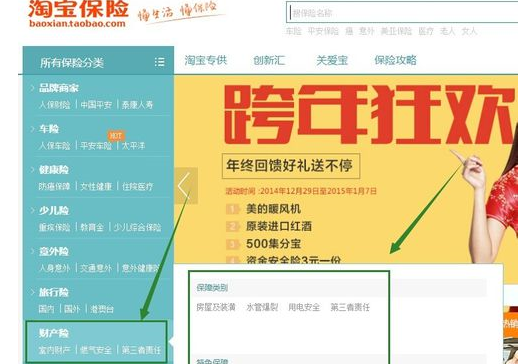
Task: Select 少儿综合保险 under 少儿险
Action: (137, 227)
